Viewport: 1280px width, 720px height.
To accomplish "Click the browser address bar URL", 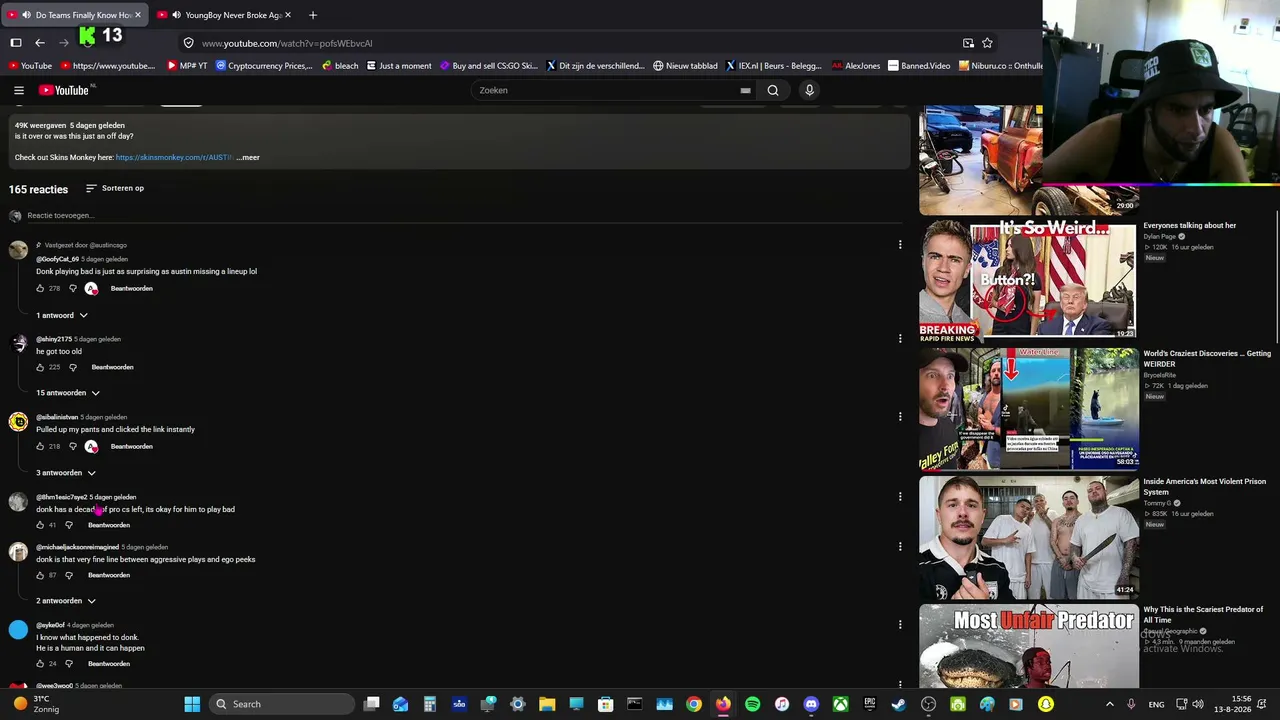I will tap(287, 43).
